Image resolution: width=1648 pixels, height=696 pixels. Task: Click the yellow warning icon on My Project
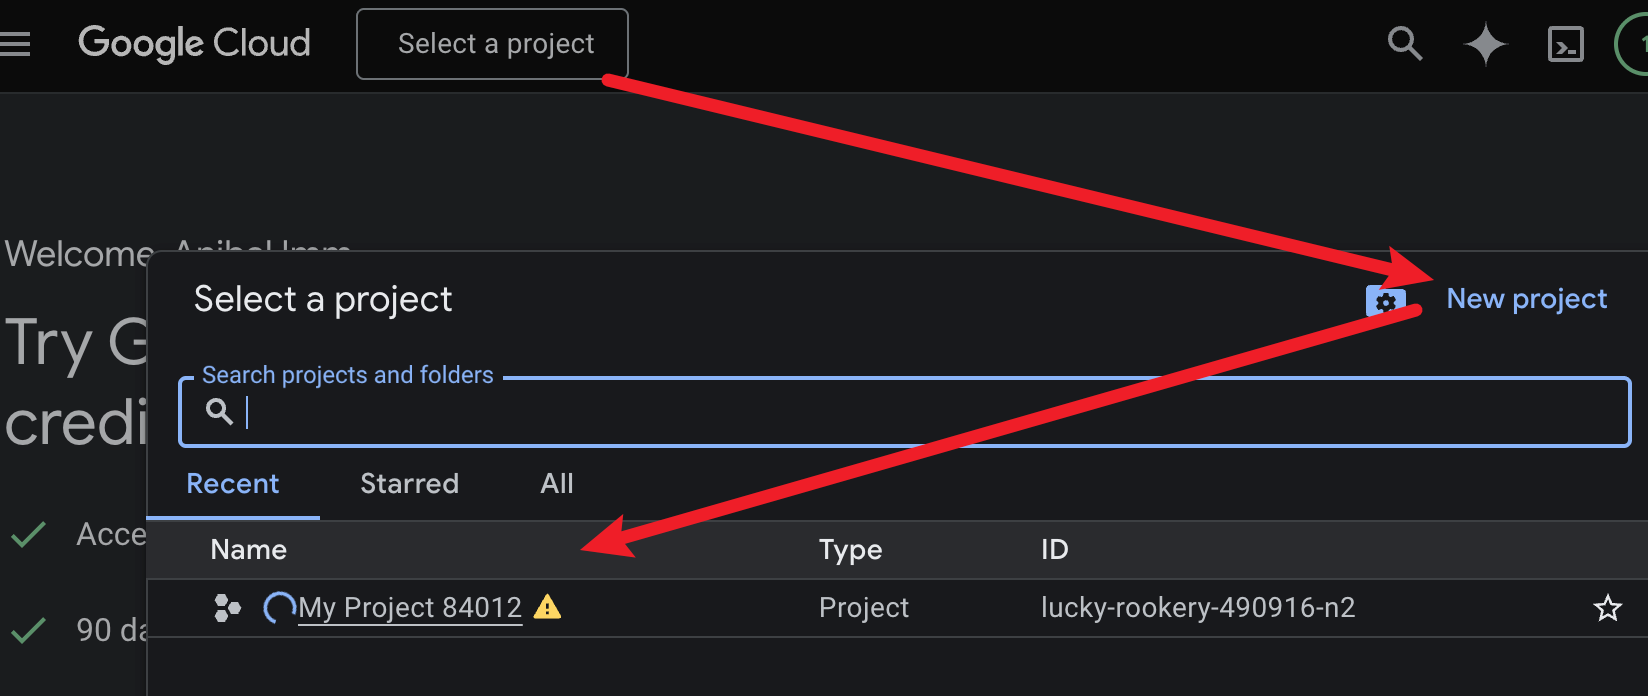click(x=547, y=607)
